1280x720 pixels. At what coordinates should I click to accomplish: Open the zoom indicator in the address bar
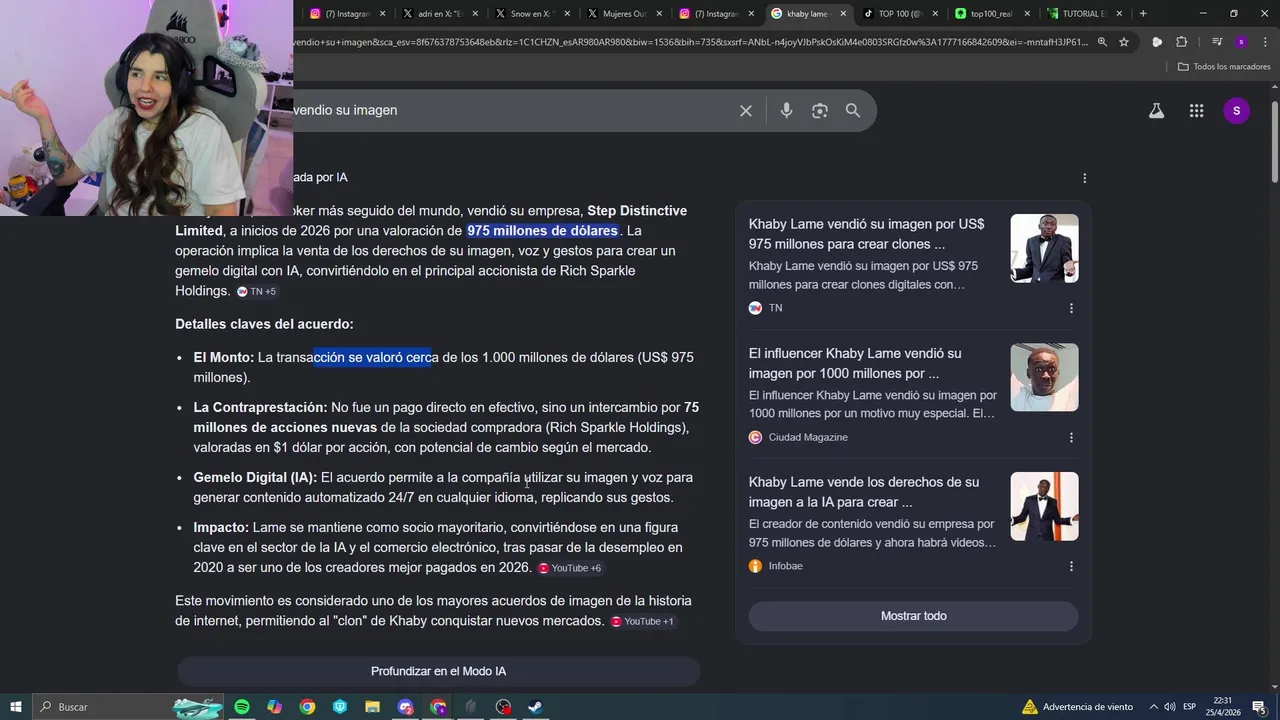[1102, 42]
